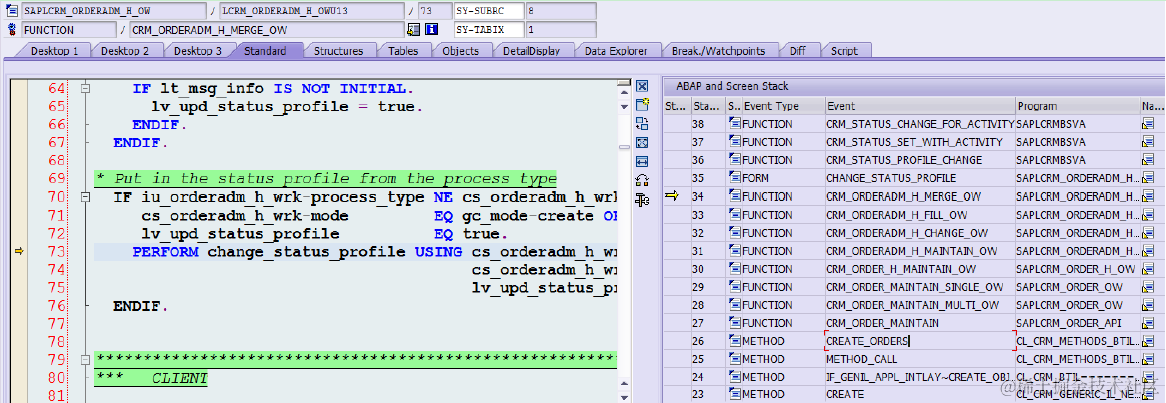The image size is (1166, 403).
Task: Open the Tables tab
Action: coord(403,51)
